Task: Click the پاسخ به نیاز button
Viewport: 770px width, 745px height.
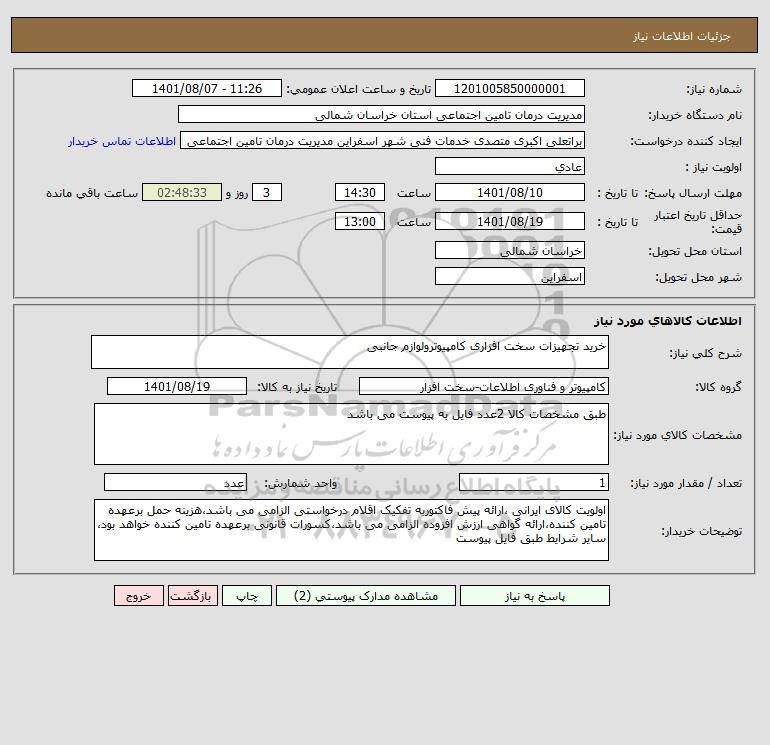Action: pos(535,596)
